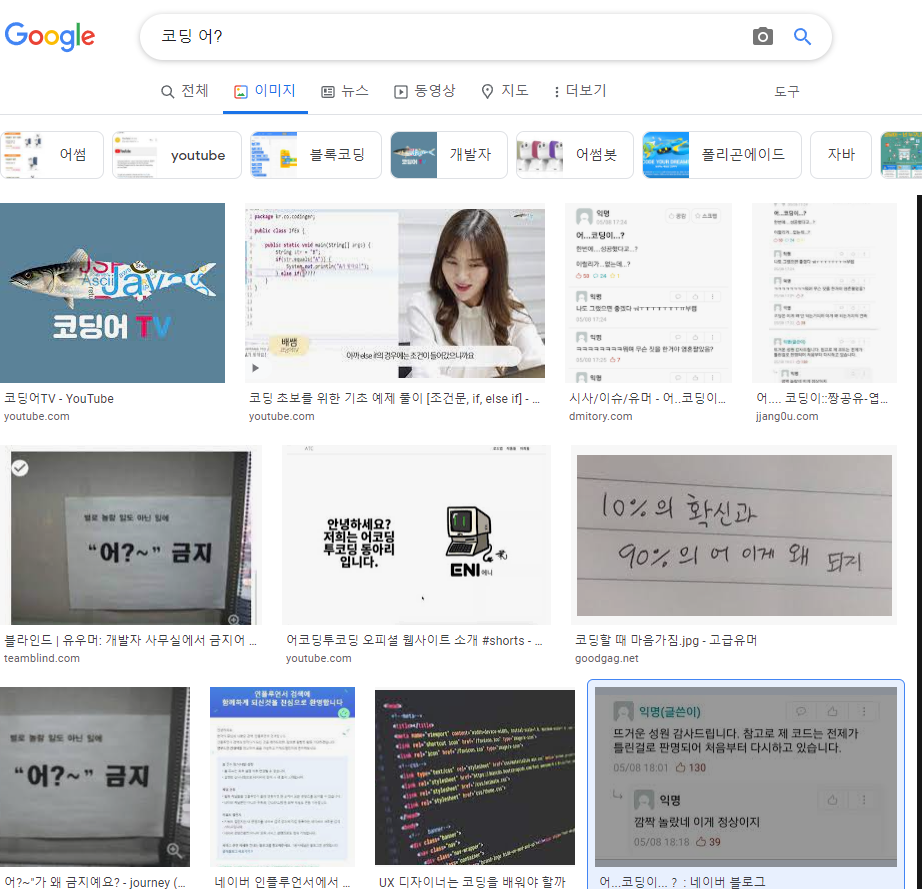Open the teamblind 어?~ 금지 sign thumbnail
The width and height of the screenshot is (922, 889).
131,535
